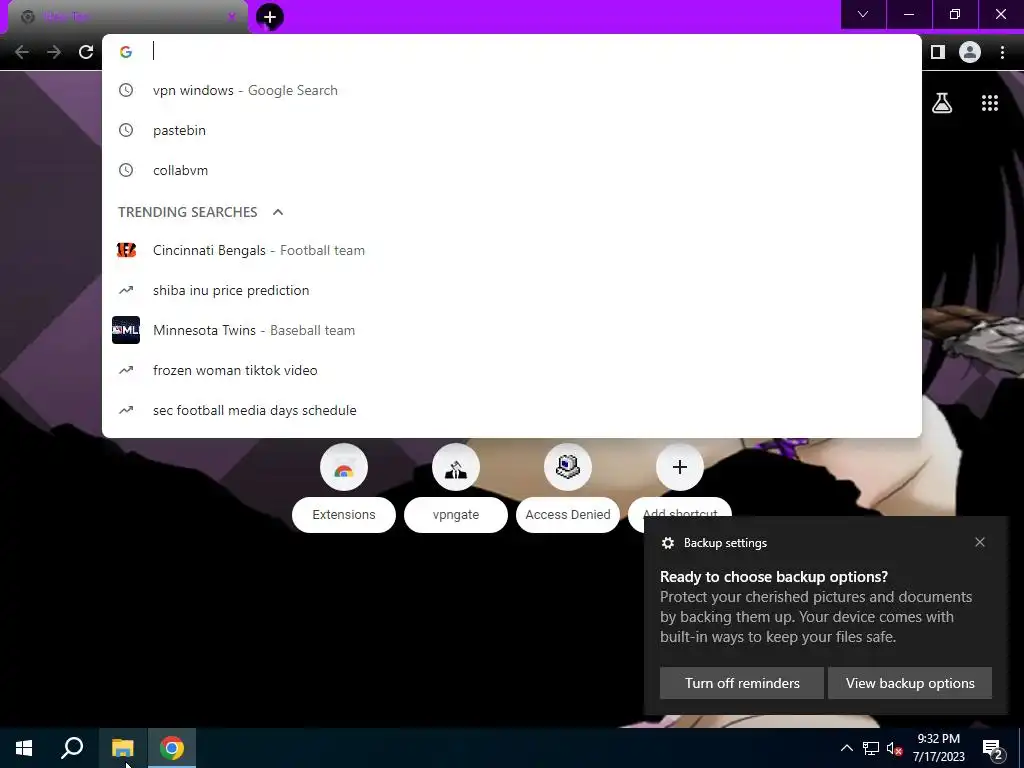Image resolution: width=1024 pixels, height=768 pixels.
Task: Pick 'frozen woman tiktok video' suggestion
Action: (x=512, y=370)
